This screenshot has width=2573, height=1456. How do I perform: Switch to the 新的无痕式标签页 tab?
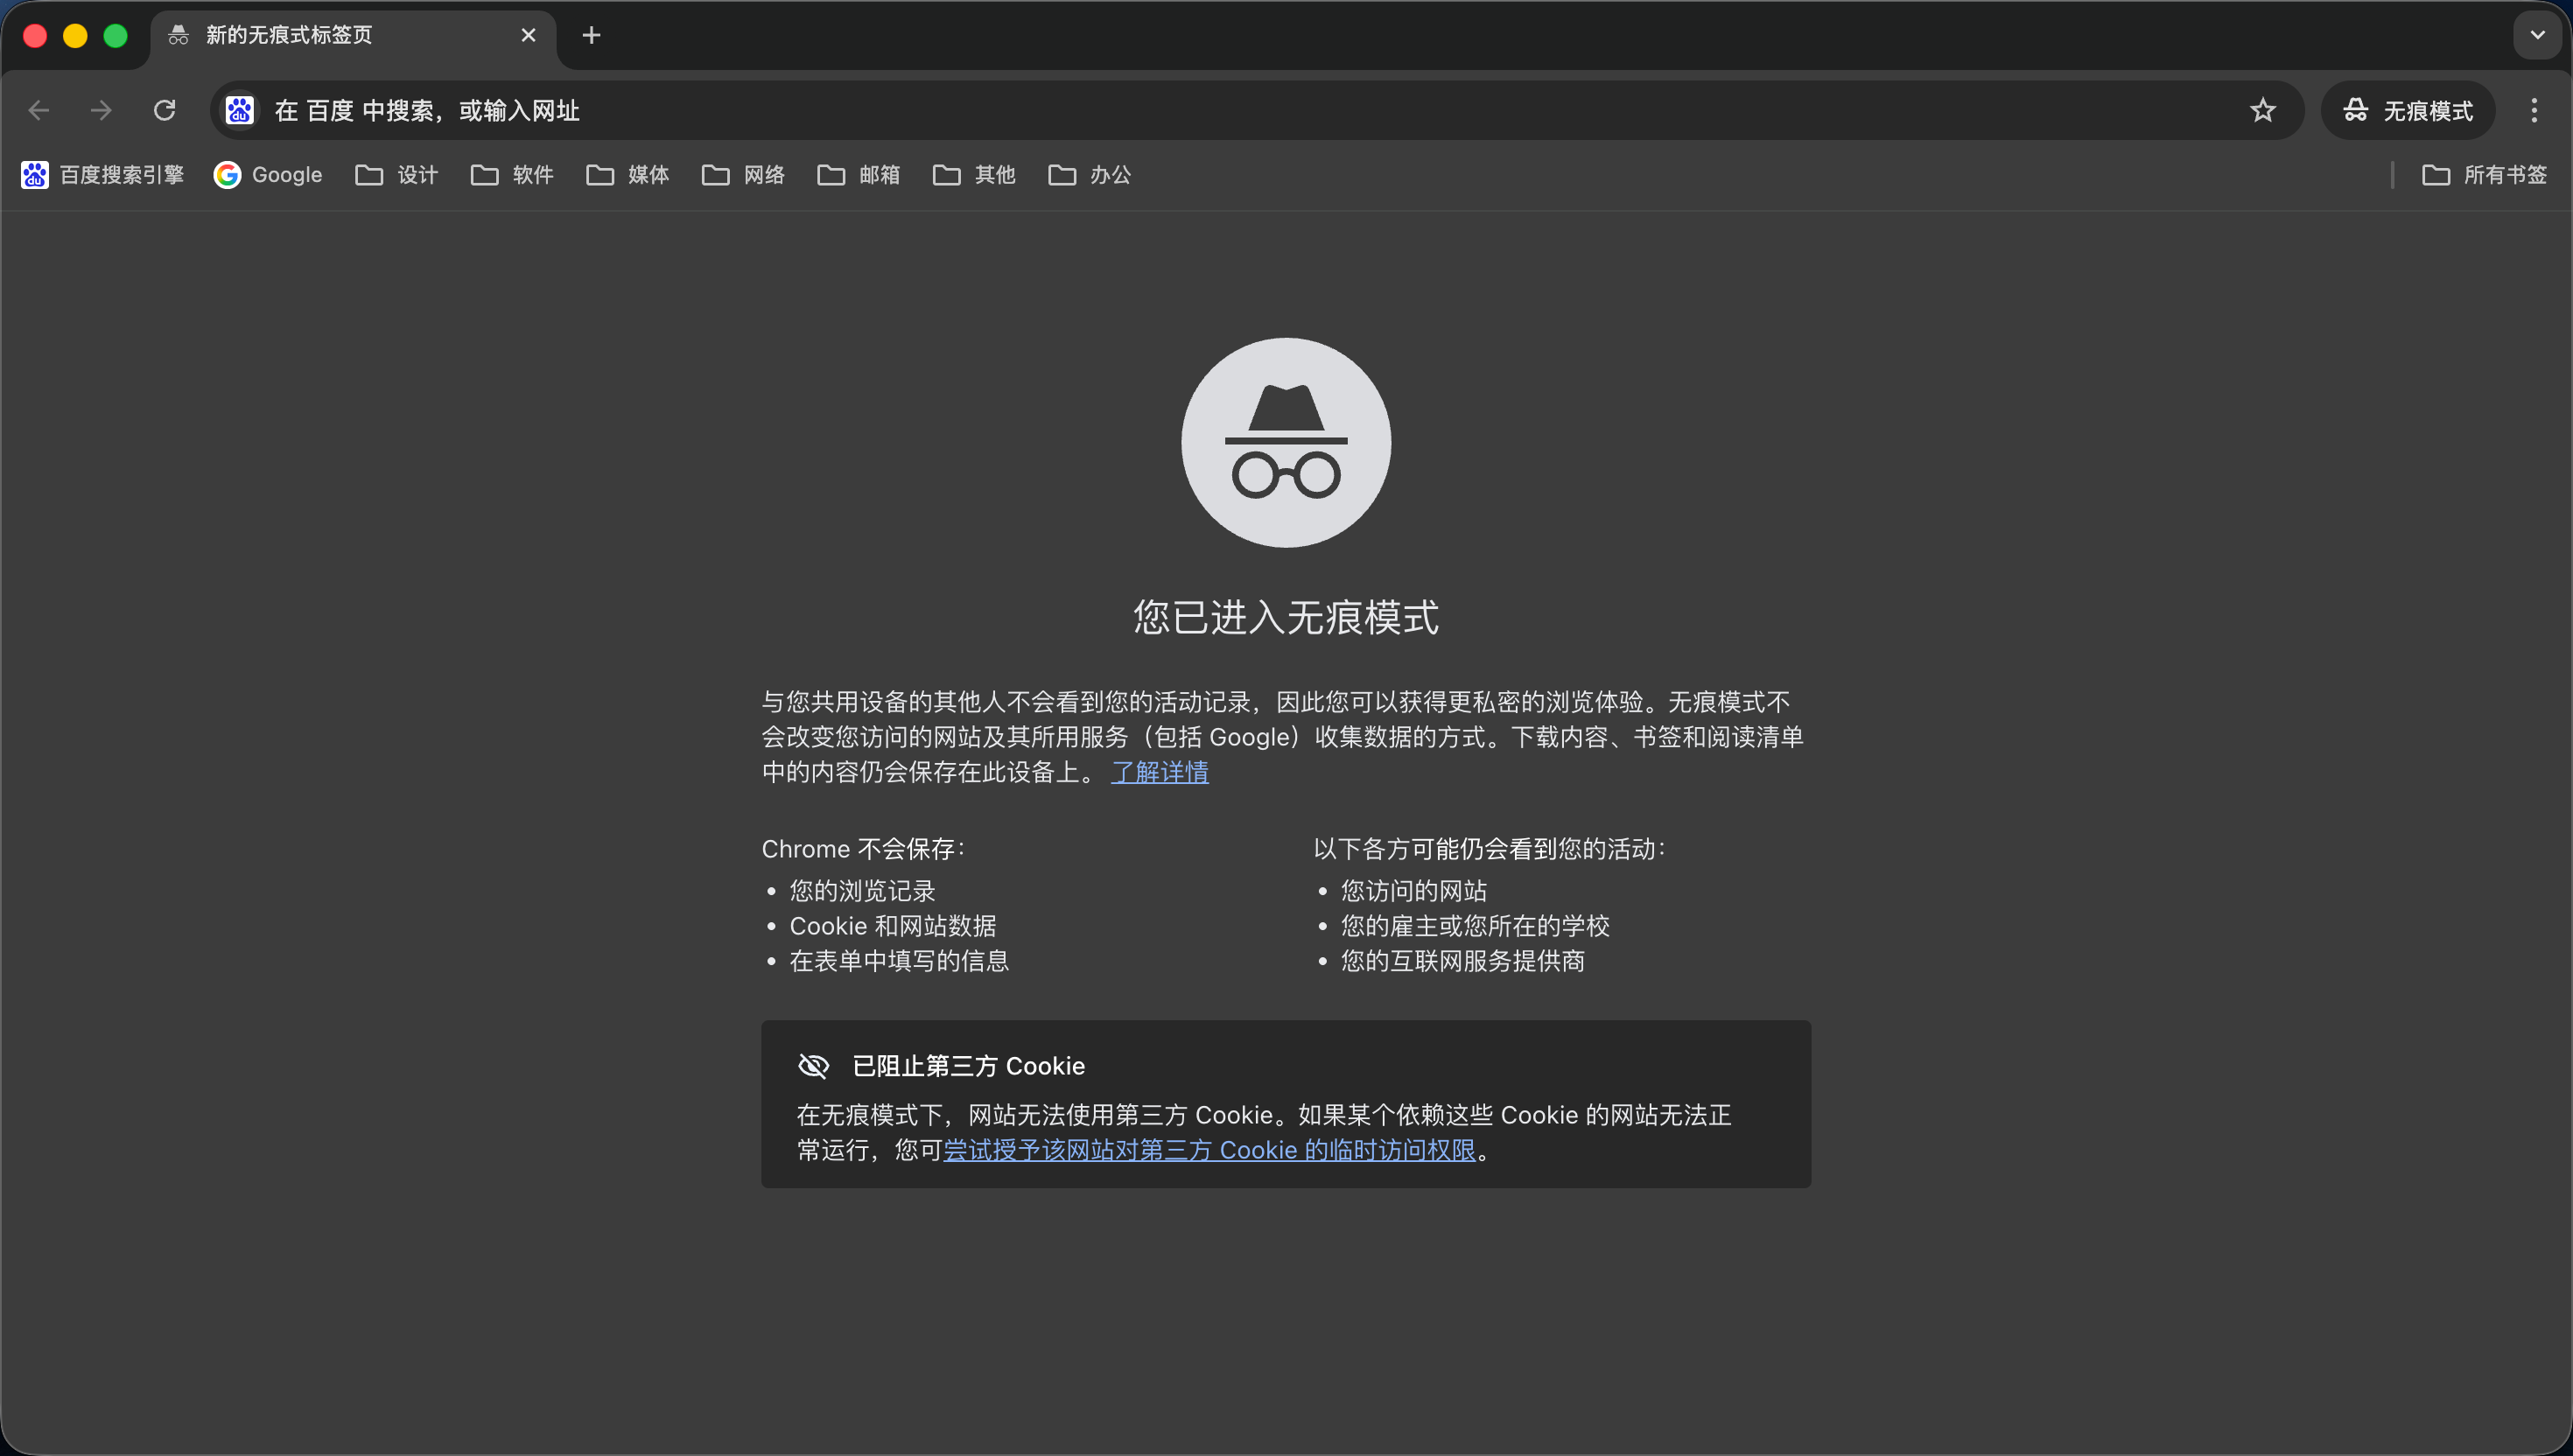tap(330, 35)
